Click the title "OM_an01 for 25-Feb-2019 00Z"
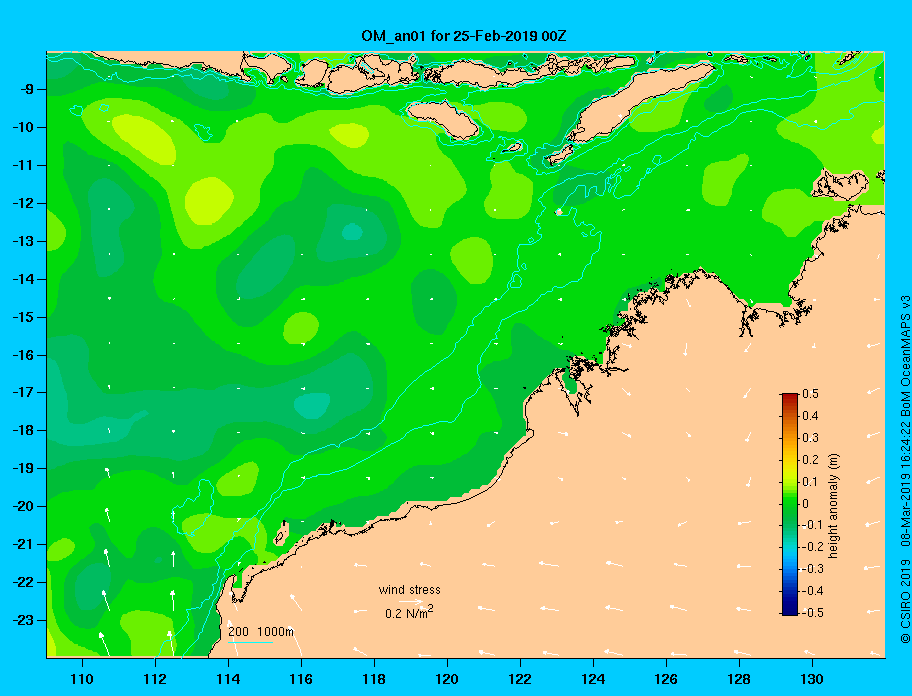 464,36
